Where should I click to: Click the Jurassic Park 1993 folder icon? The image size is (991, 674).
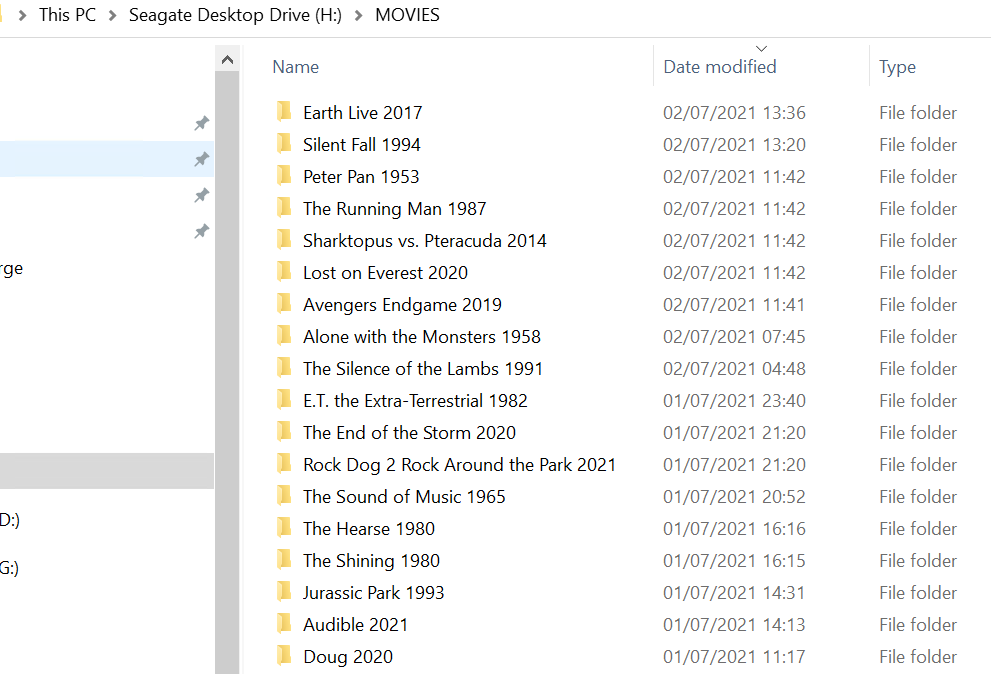coord(284,592)
